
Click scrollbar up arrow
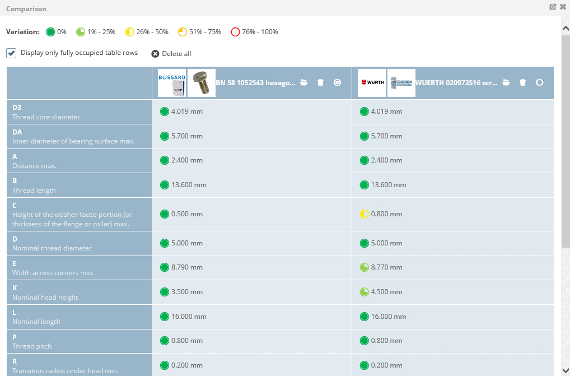coord(566,28)
